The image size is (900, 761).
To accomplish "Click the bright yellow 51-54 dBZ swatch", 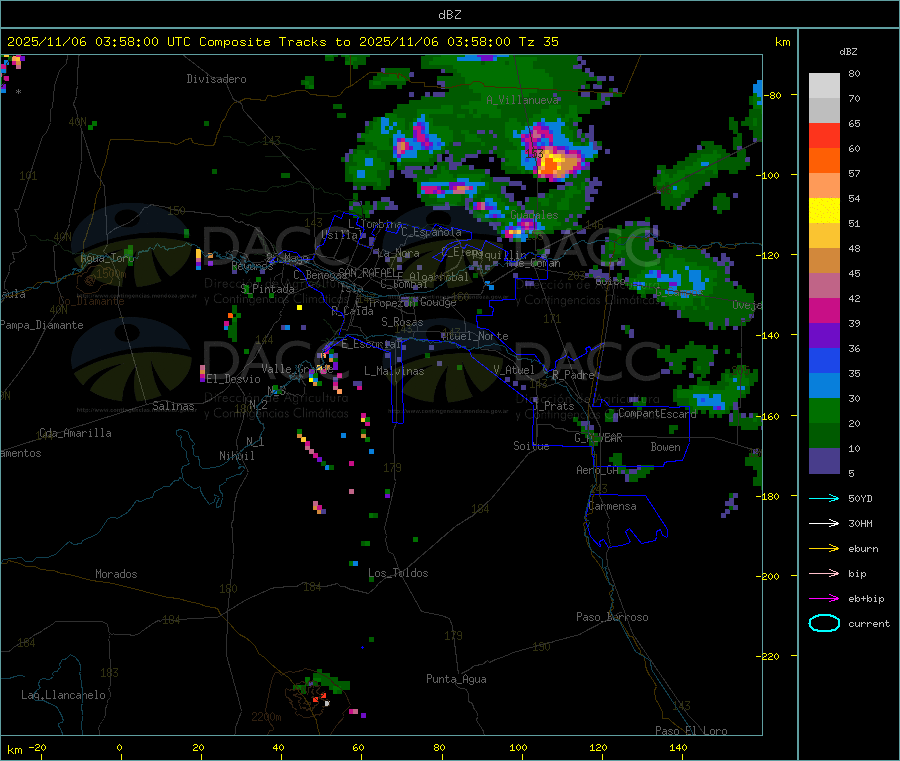I will click(824, 211).
